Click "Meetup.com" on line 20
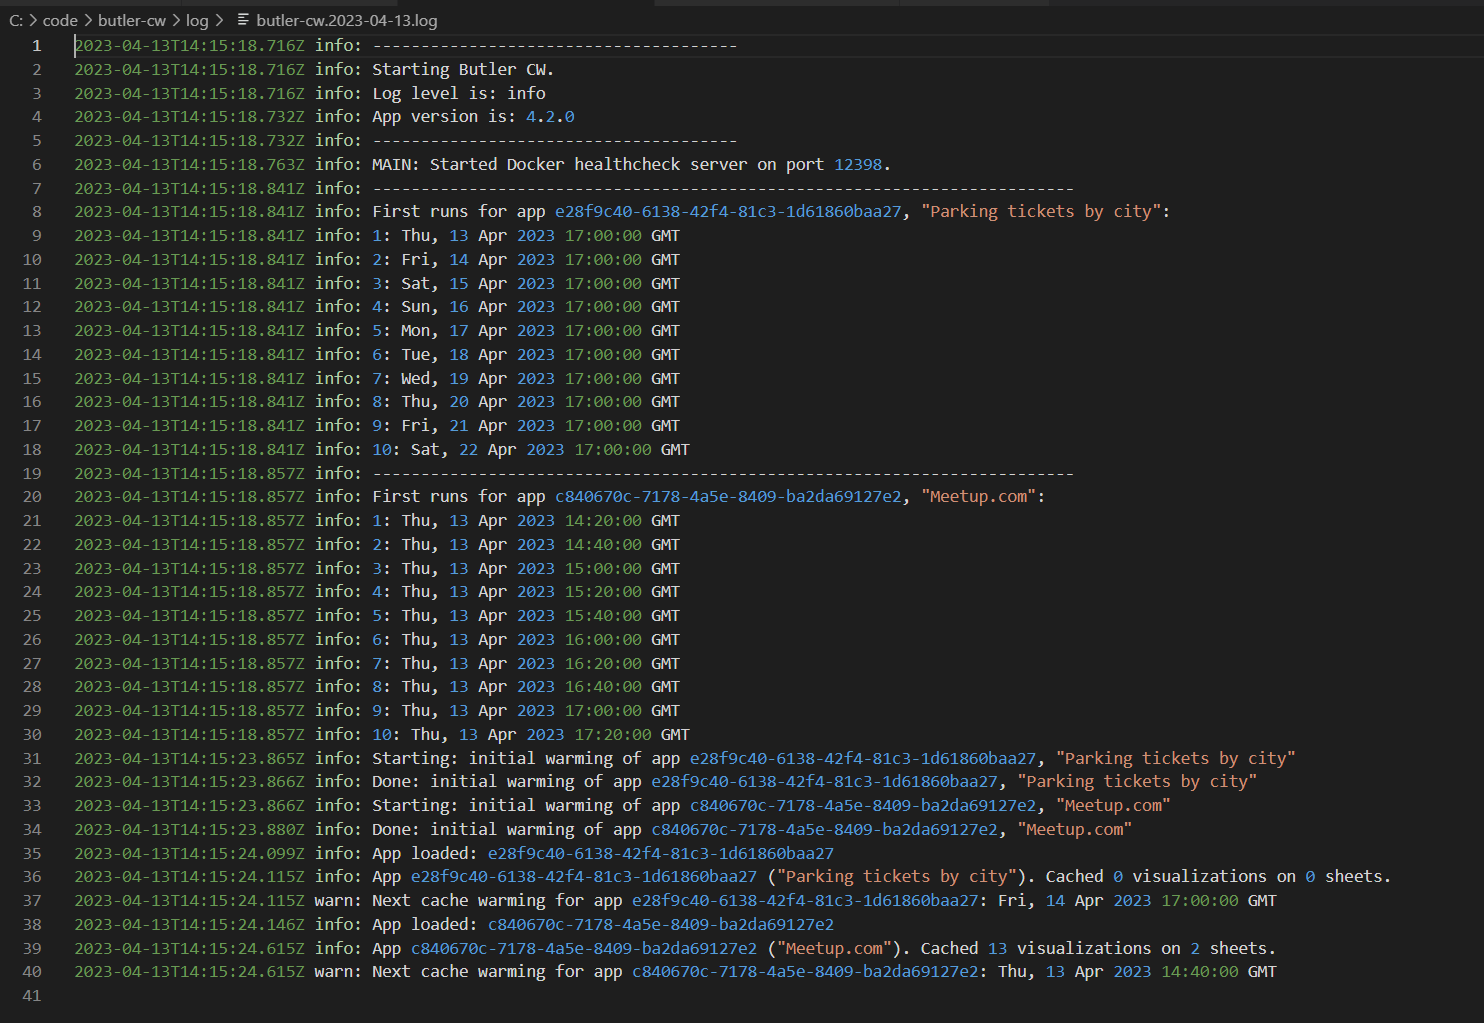 [978, 496]
